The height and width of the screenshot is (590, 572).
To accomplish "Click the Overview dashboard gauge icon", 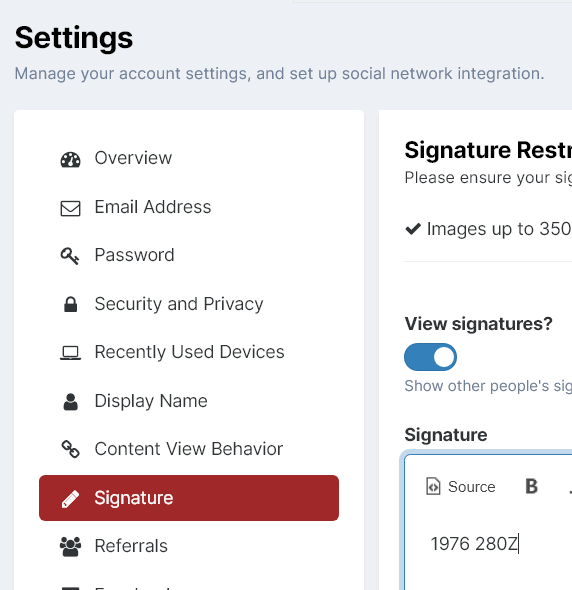I will pos(70,160).
